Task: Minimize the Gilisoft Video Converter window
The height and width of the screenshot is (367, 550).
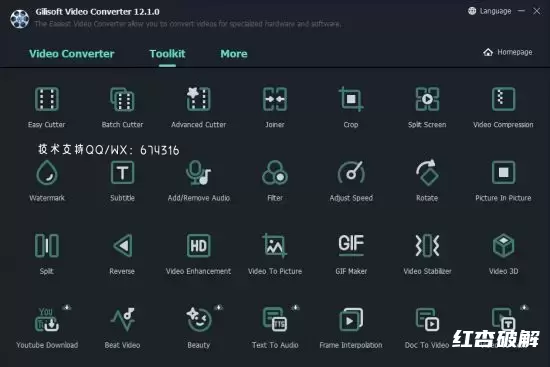Action: [x=522, y=11]
